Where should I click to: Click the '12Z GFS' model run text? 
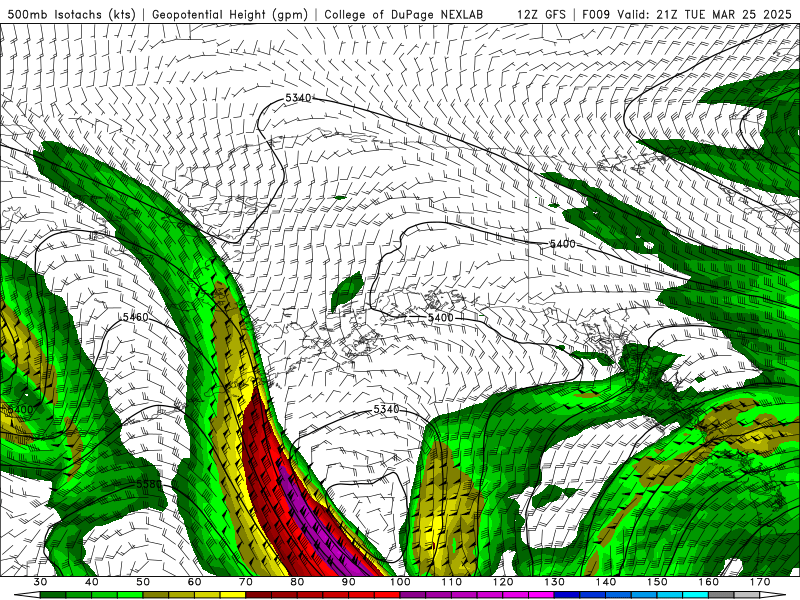tap(541, 14)
